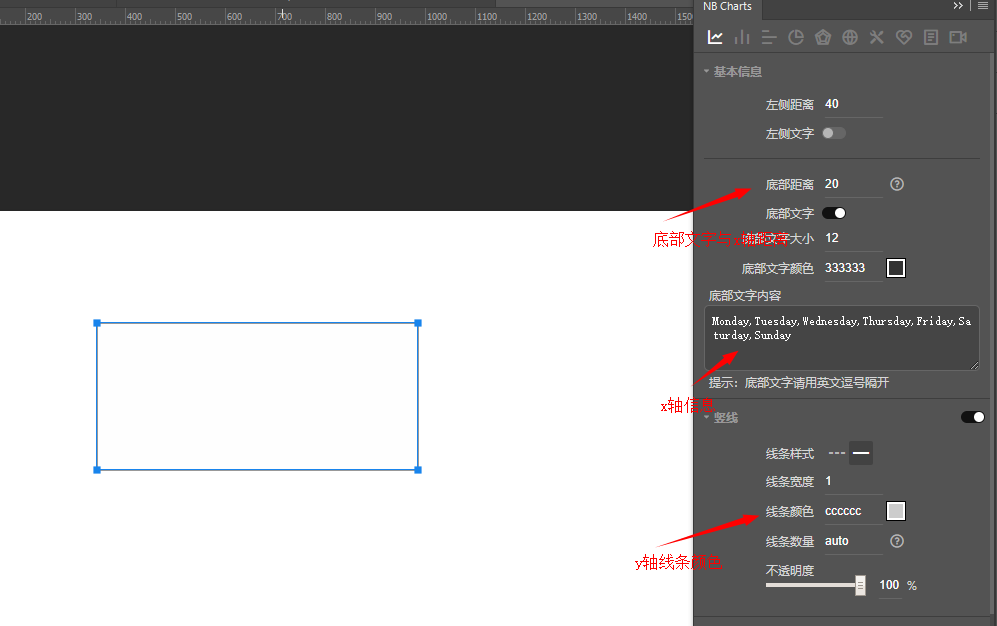
Task: Select the line chart icon
Action: [x=715, y=37]
